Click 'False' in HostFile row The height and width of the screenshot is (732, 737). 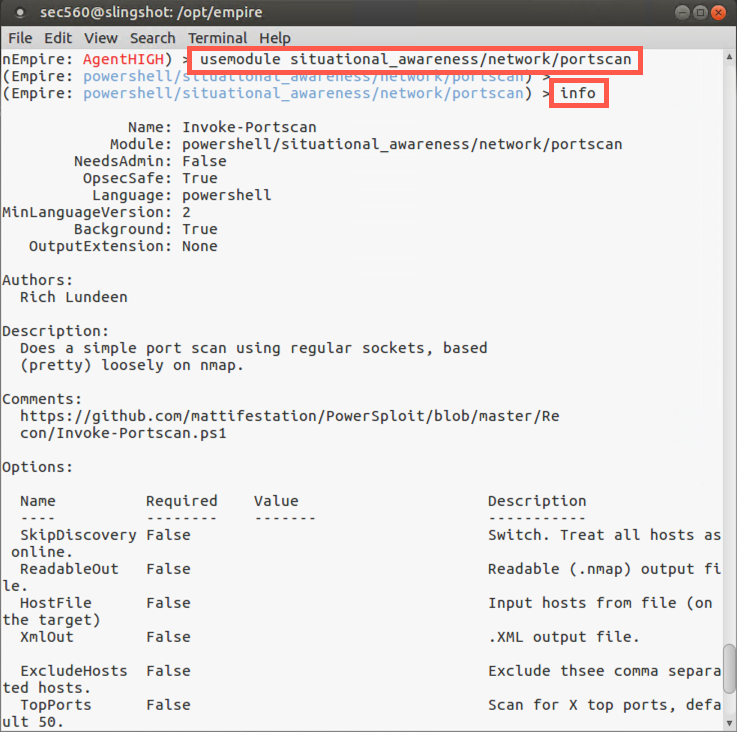pos(168,603)
